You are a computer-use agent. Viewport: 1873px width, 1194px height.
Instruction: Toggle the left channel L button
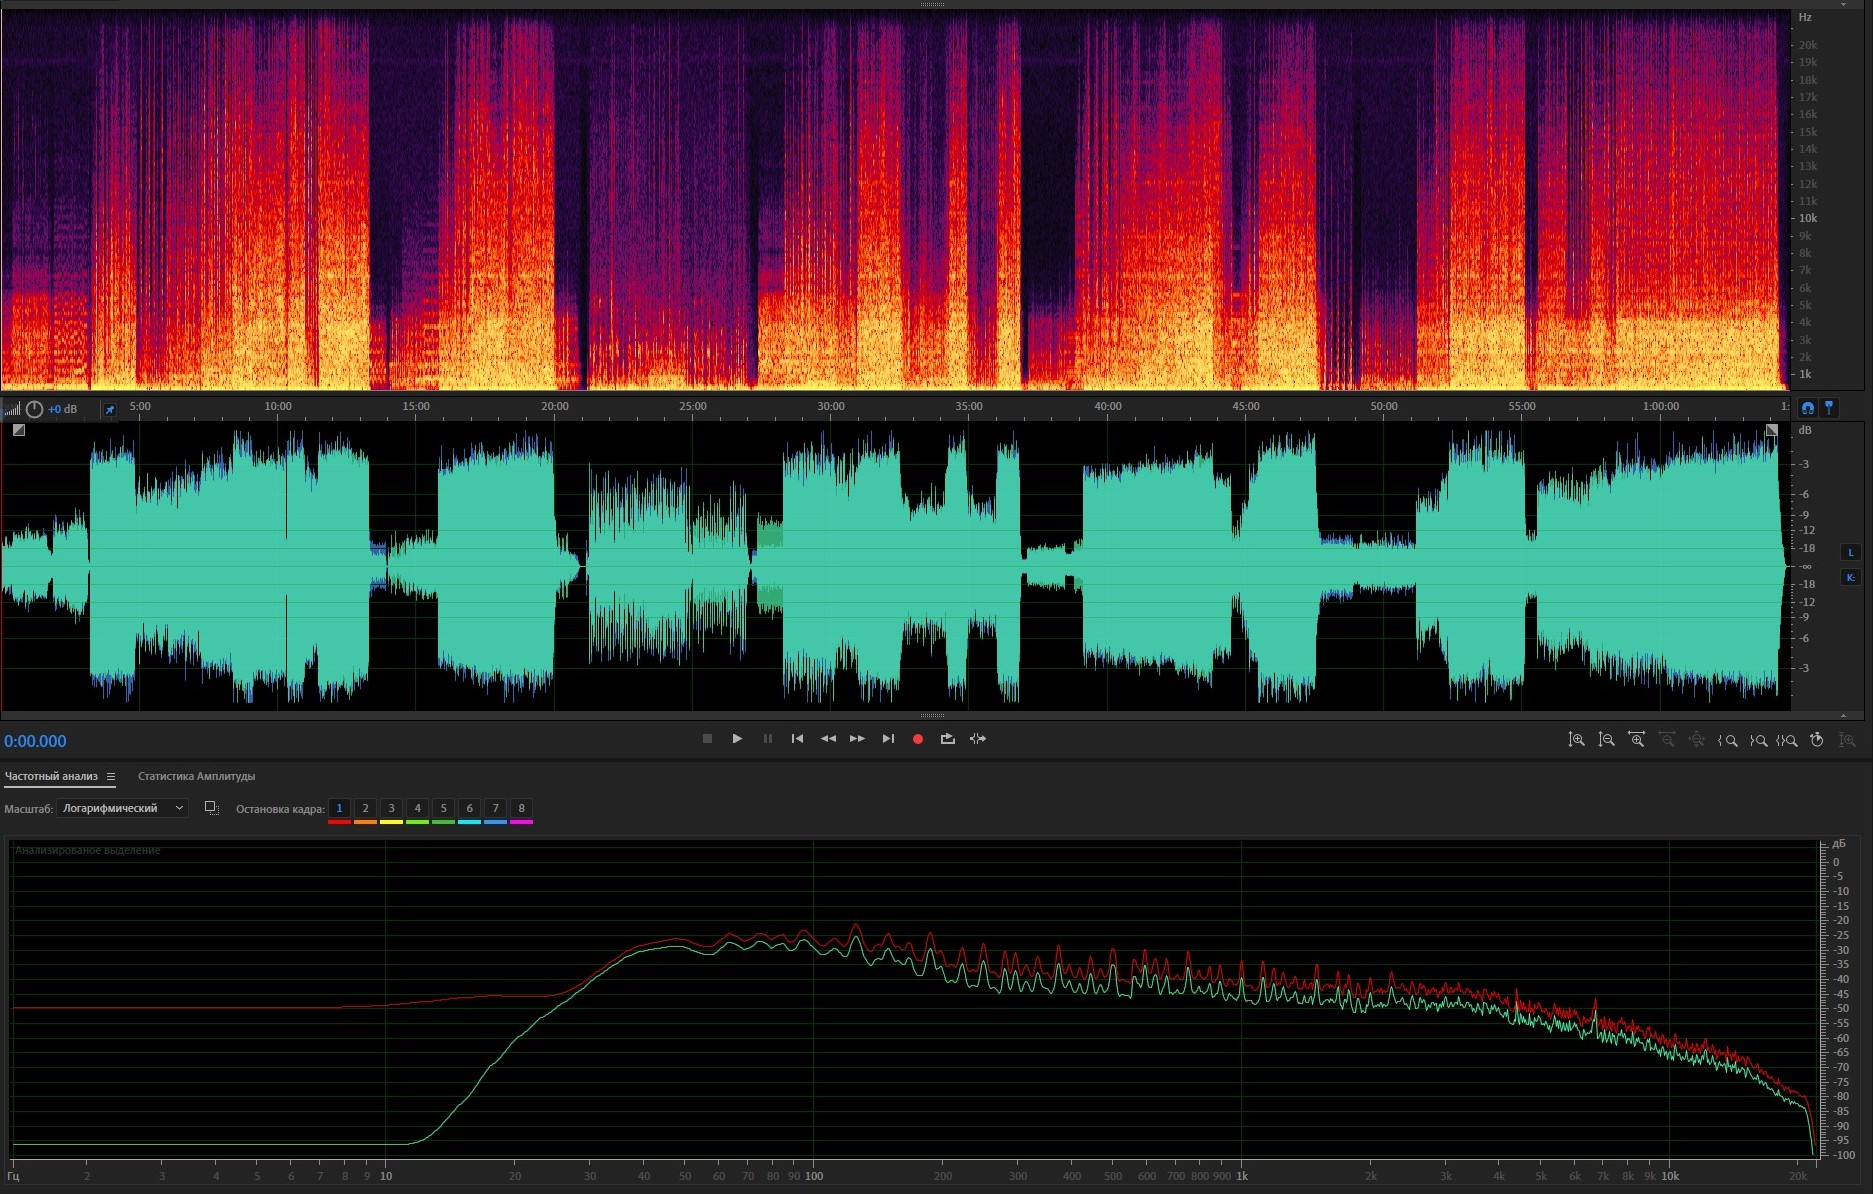1850,552
